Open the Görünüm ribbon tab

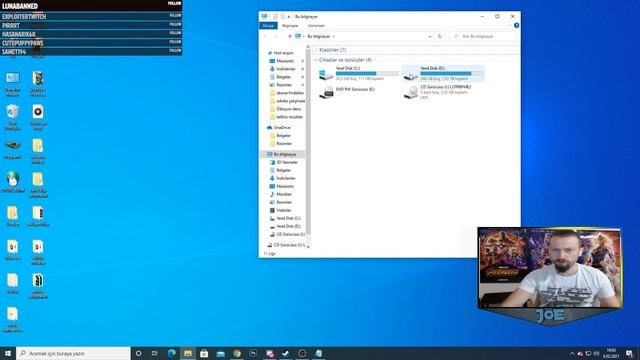(x=316, y=26)
